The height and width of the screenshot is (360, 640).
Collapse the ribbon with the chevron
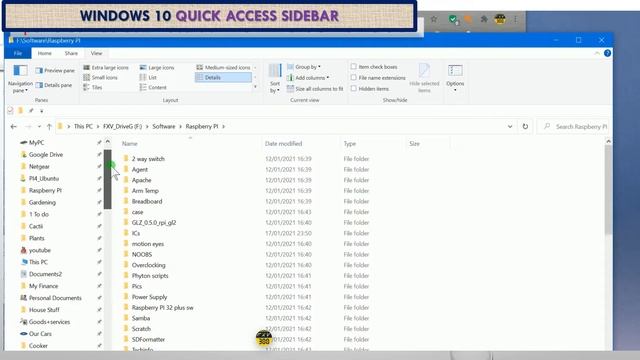[597, 53]
